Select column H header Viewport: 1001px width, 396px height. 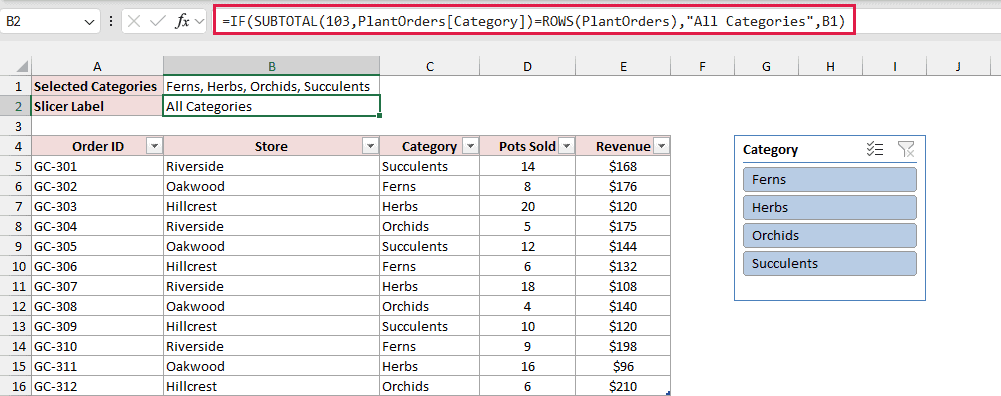coord(830,66)
